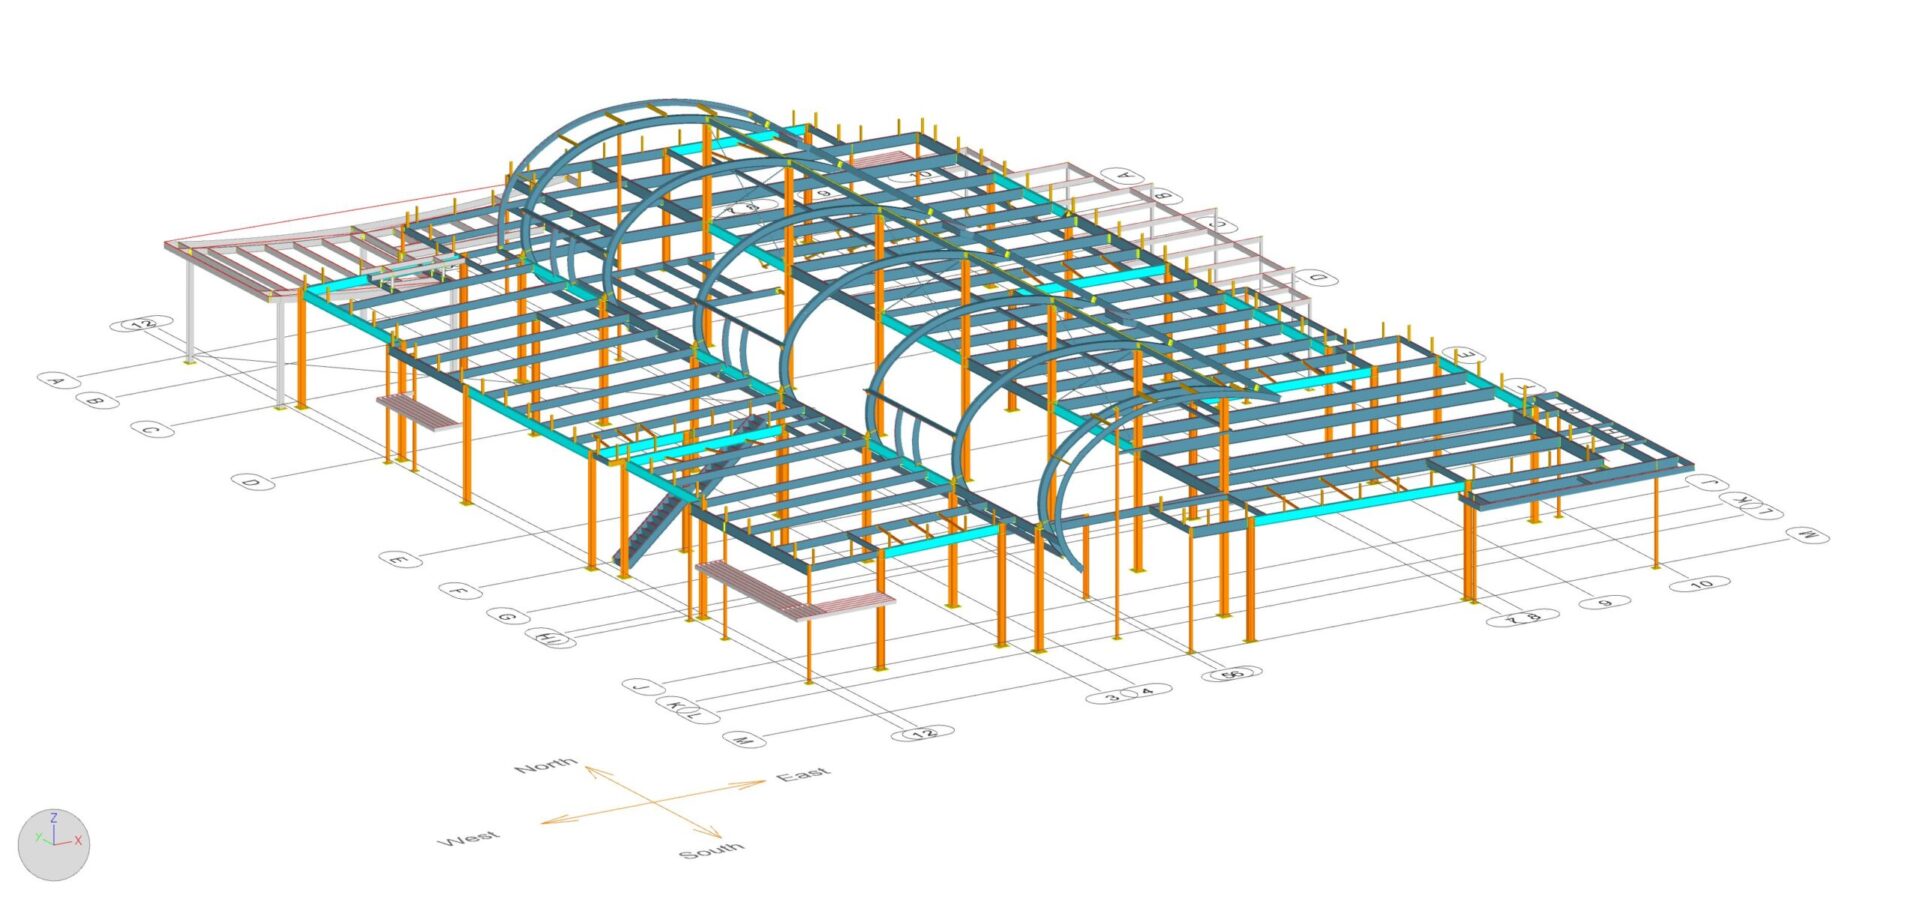This screenshot has height=899, width=1920.
Task: Select grid bubble 4 at the south end
Action: click(1147, 691)
